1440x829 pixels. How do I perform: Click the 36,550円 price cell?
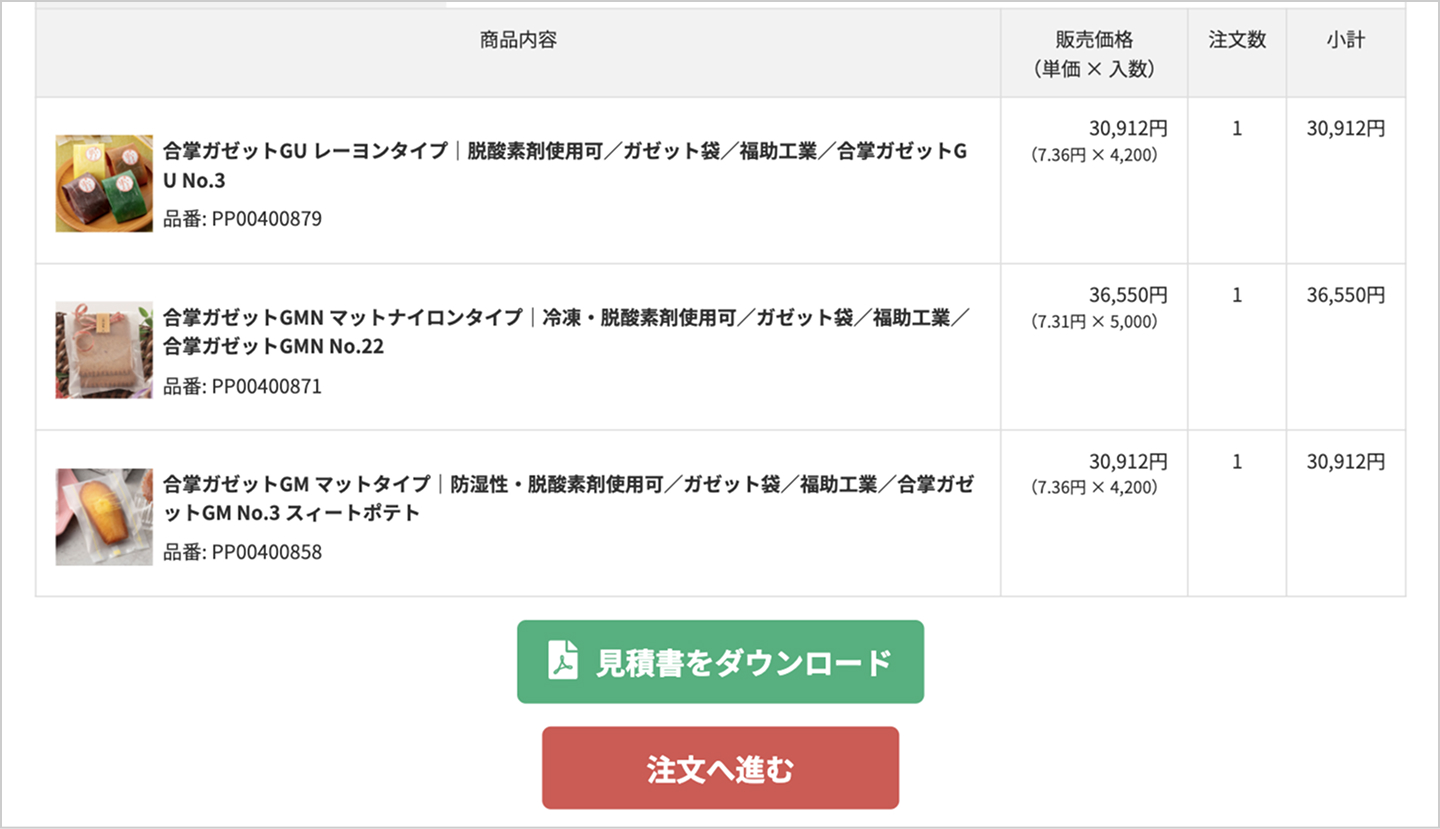(x=1130, y=294)
